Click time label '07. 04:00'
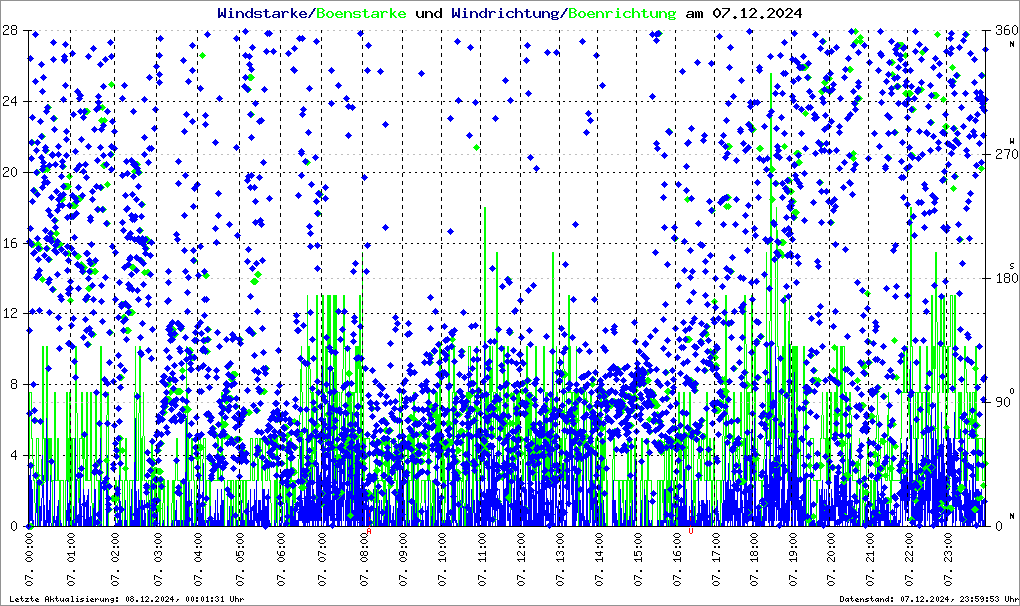Screen dimensions: 1020x606 (198, 559)
